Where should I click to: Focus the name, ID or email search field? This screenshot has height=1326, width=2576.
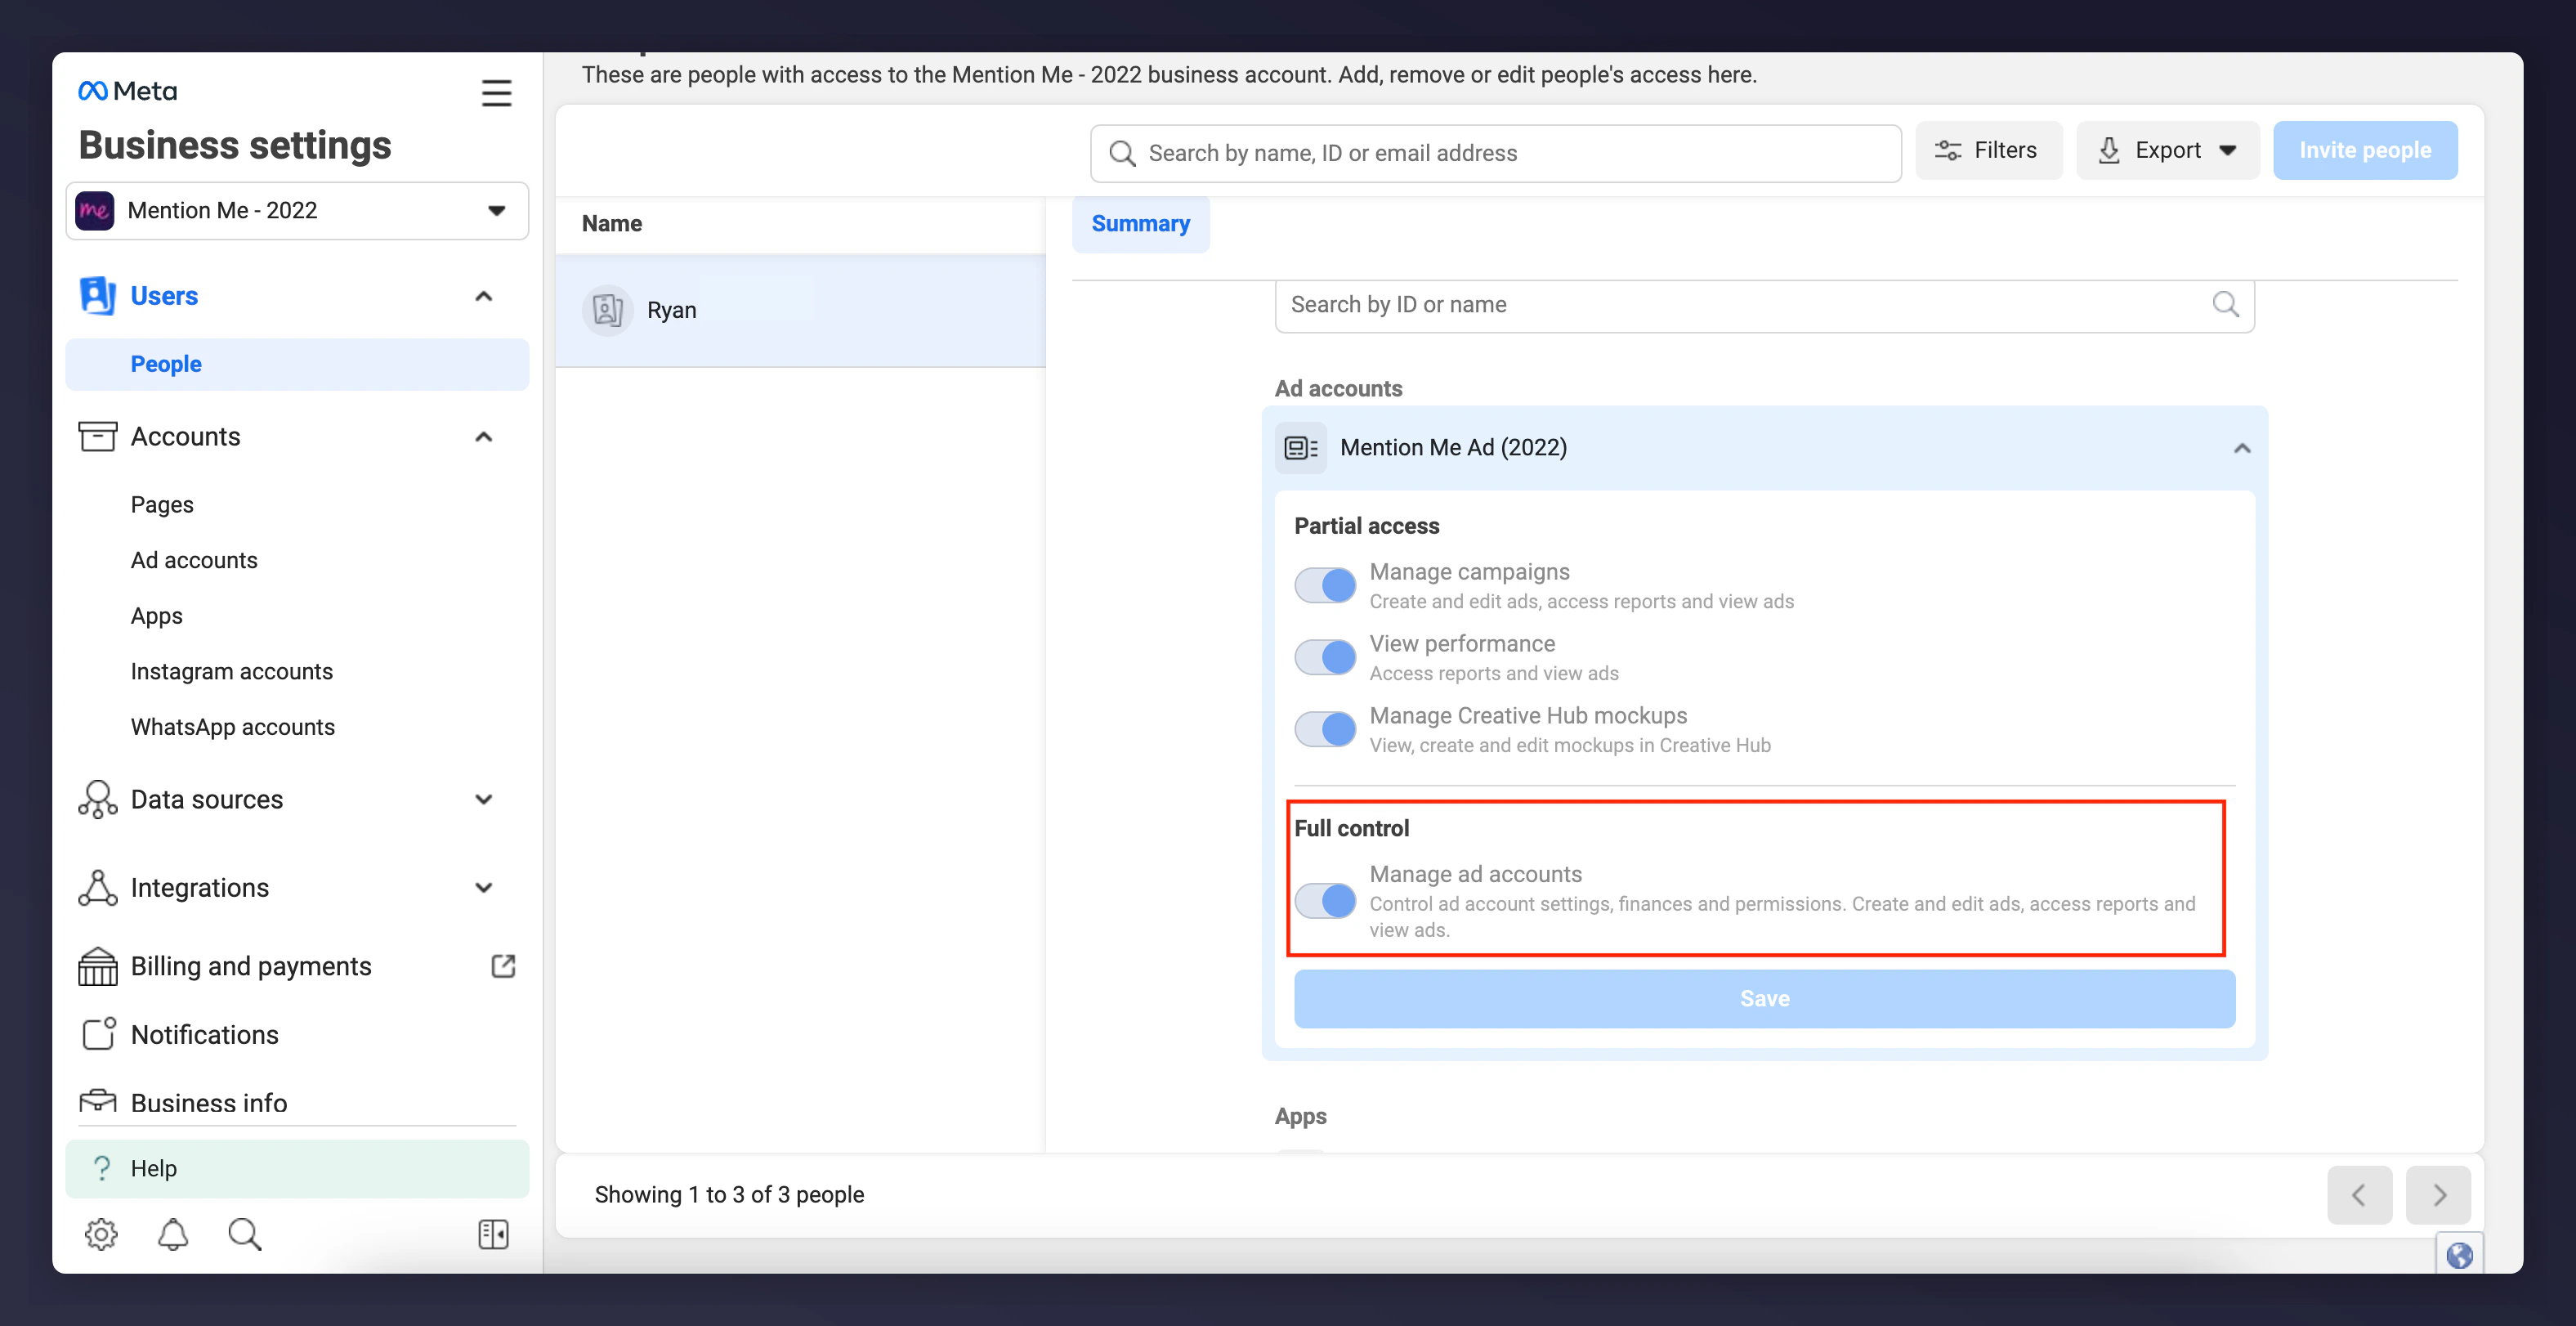1496,153
